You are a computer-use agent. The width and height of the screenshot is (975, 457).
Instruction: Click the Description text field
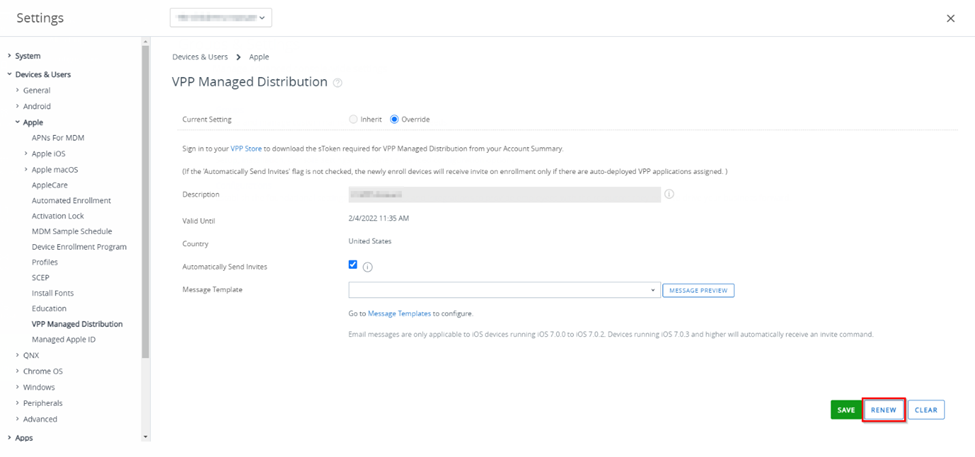(504, 195)
